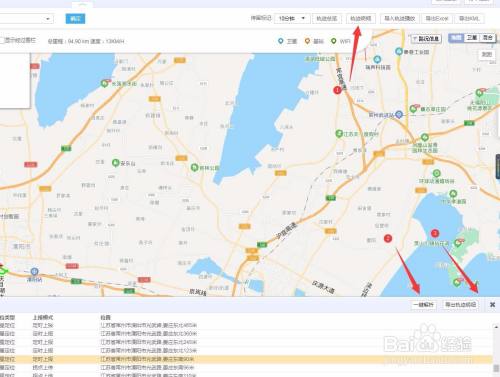Open the track details button in the toolbar
This screenshot has height=377, width=500.
point(361,18)
